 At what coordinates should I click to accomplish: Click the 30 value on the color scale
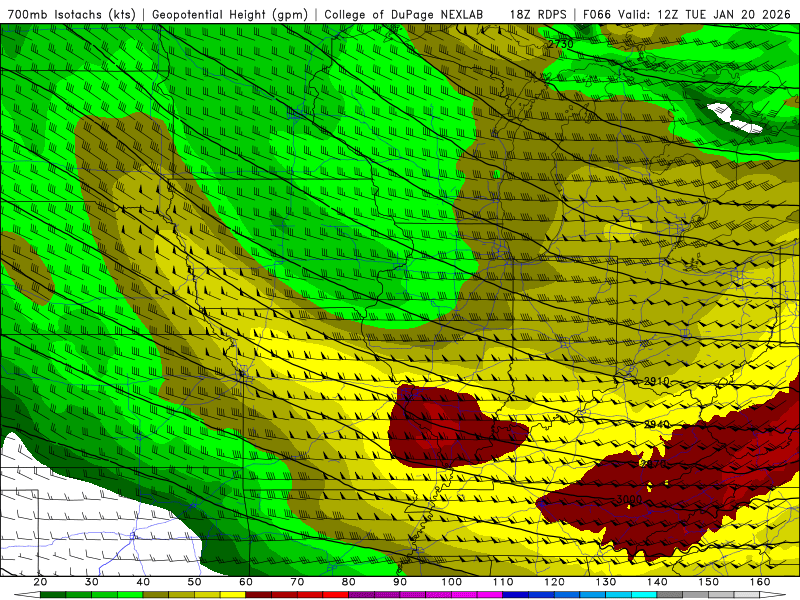point(92,582)
